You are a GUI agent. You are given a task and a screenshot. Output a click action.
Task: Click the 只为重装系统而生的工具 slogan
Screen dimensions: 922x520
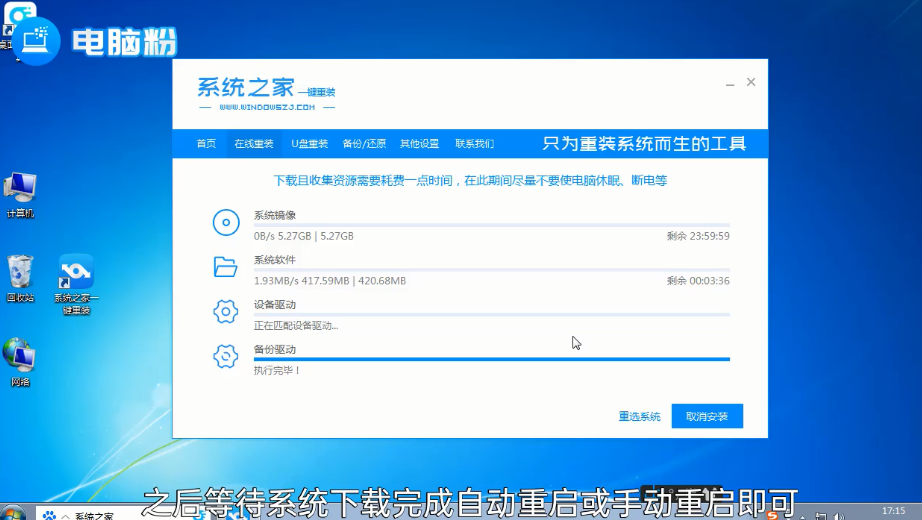644,144
